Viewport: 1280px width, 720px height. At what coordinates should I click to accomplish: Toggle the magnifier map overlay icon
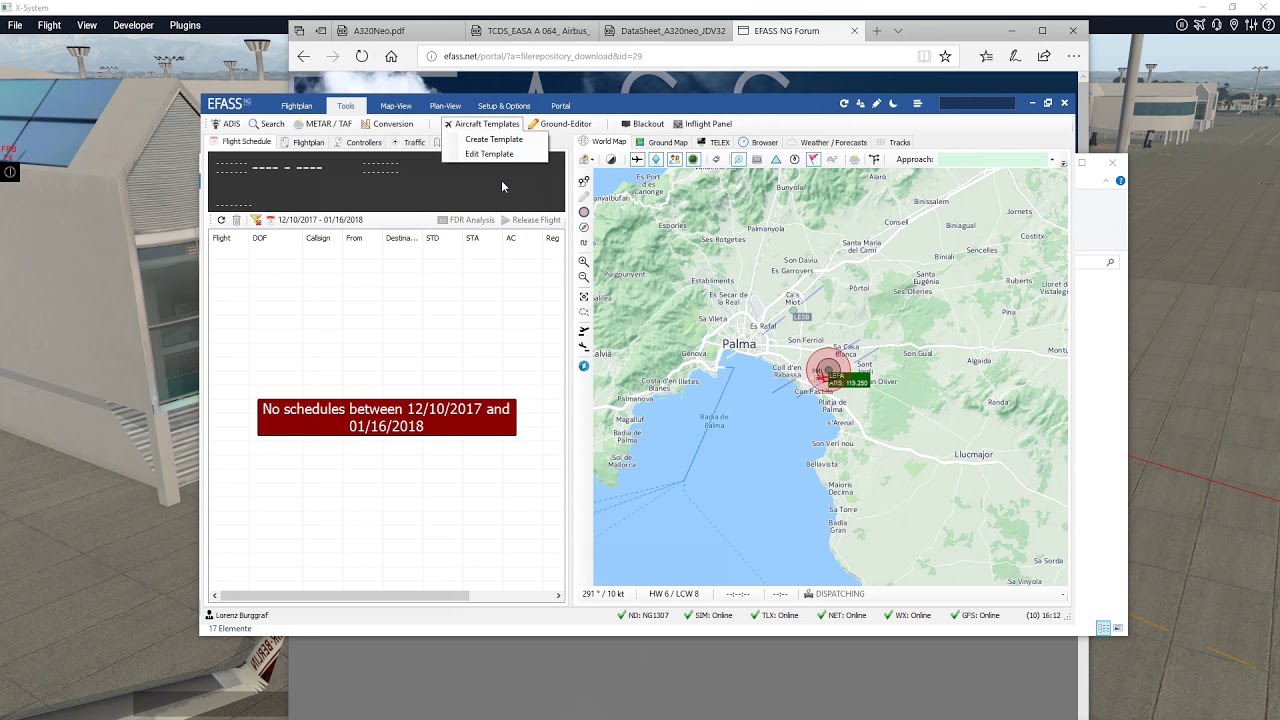point(739,160)
